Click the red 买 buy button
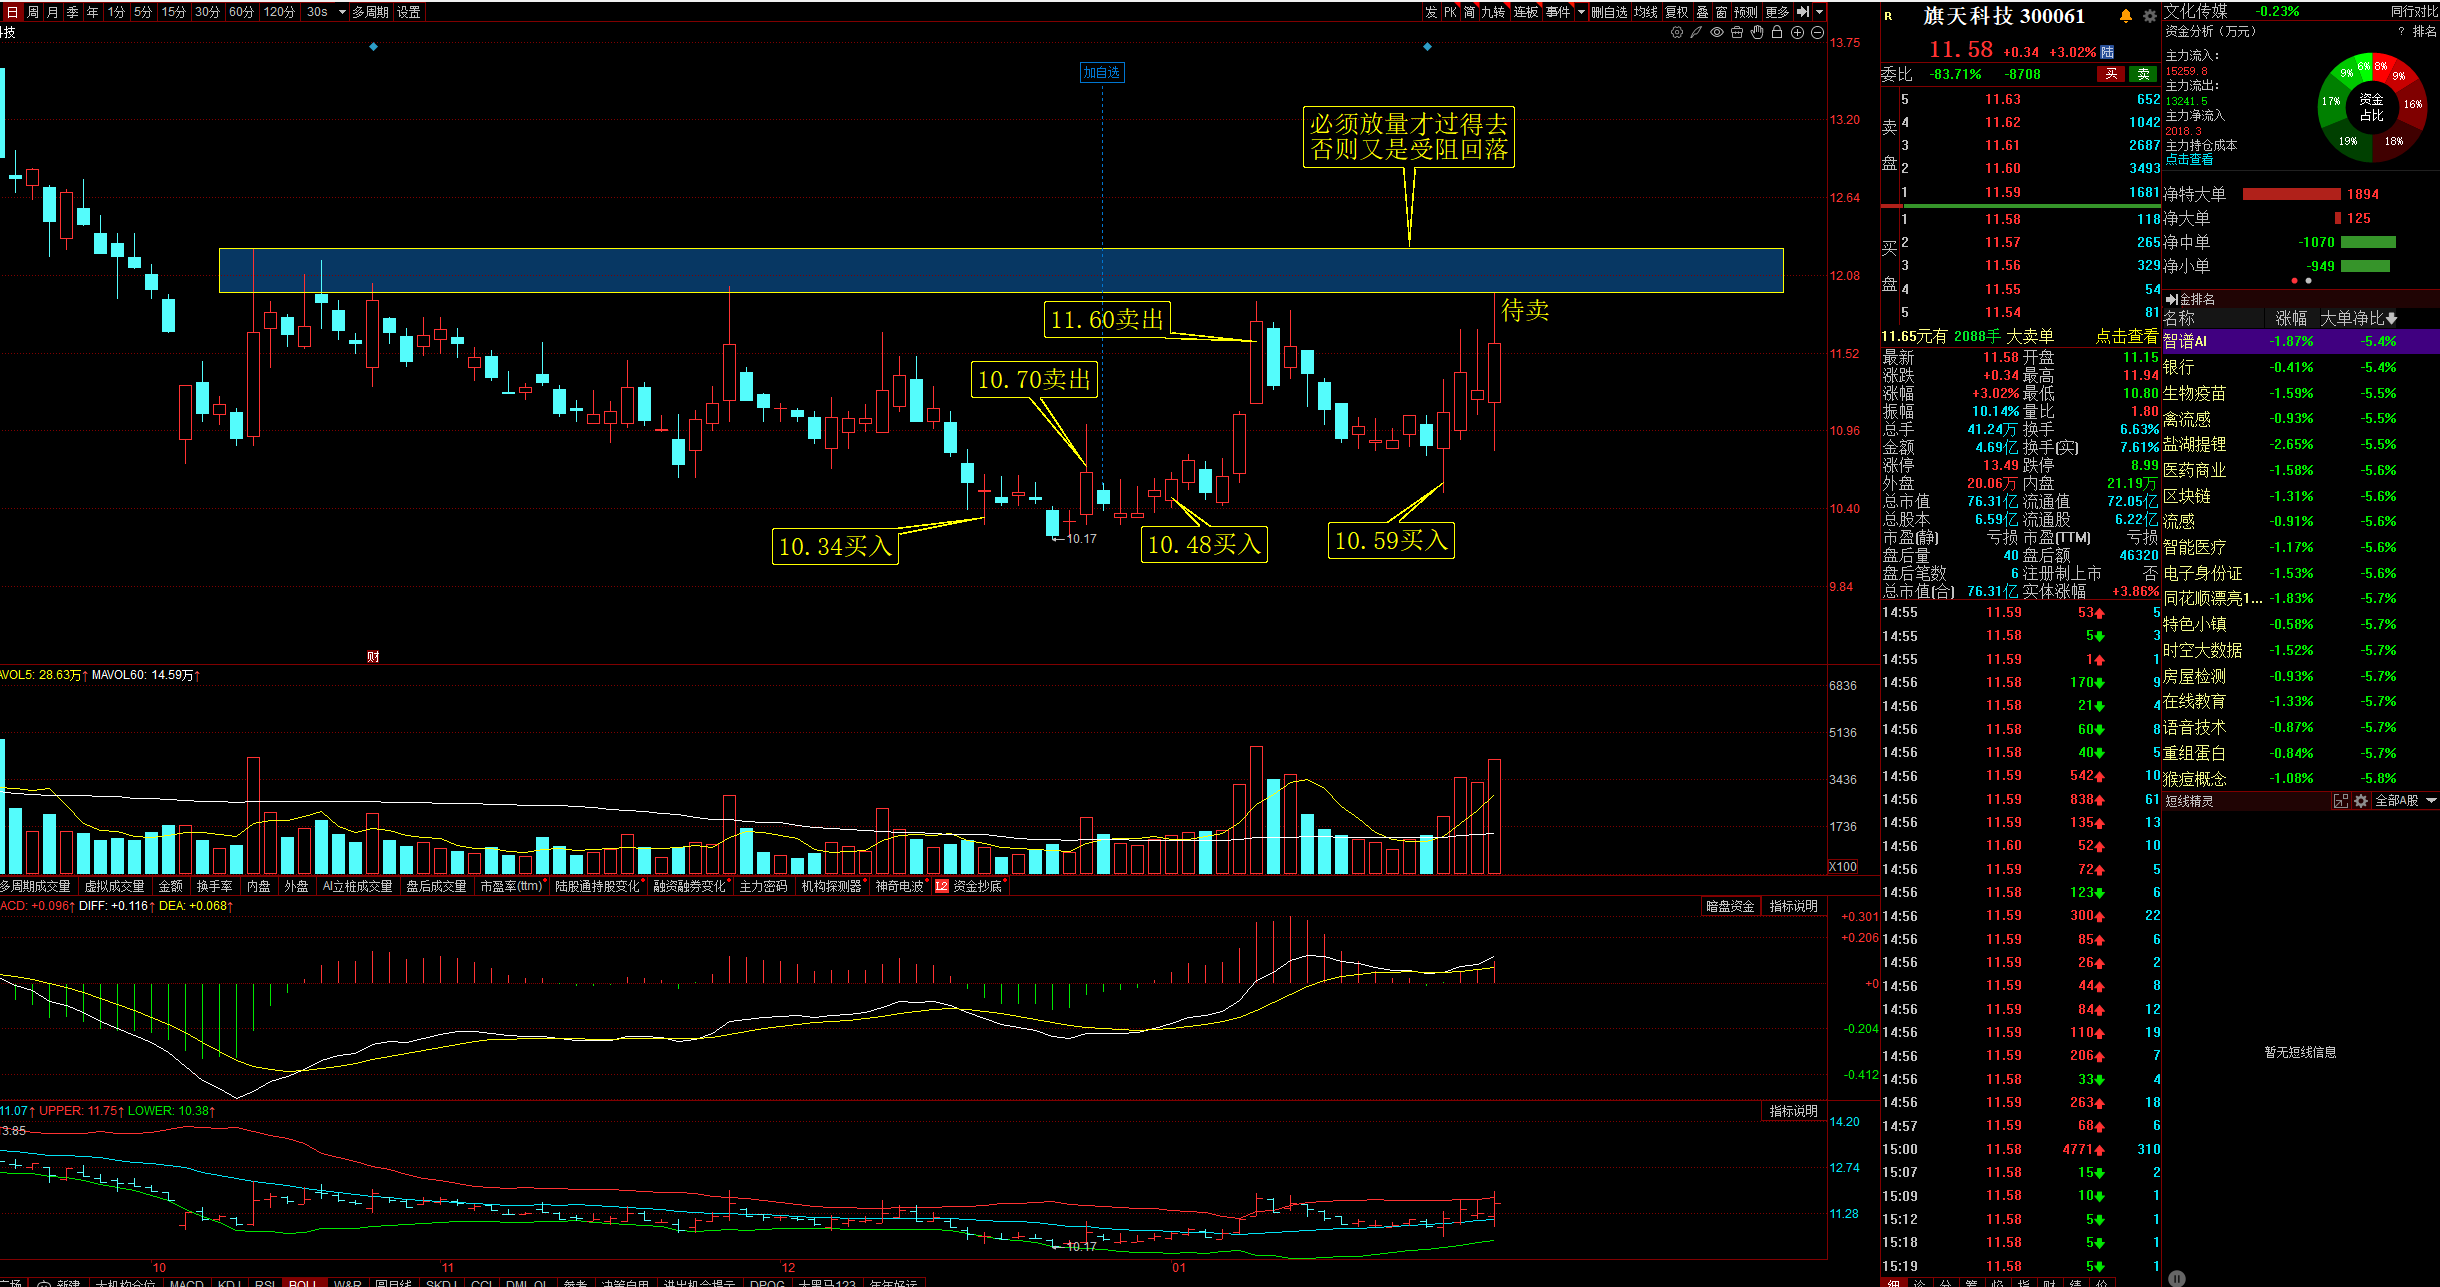Image resolution: width=2440 pixels, height=1287 pixels. click(x=2111, y=74)
